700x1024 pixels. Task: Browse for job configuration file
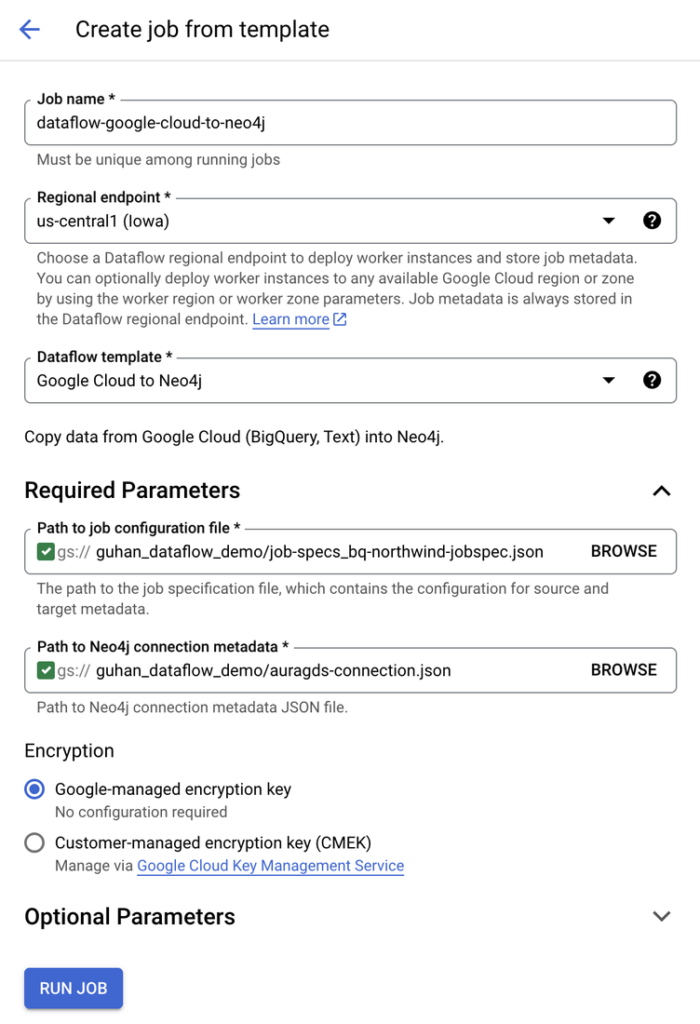pyautogui.click(x=623, y=551)
